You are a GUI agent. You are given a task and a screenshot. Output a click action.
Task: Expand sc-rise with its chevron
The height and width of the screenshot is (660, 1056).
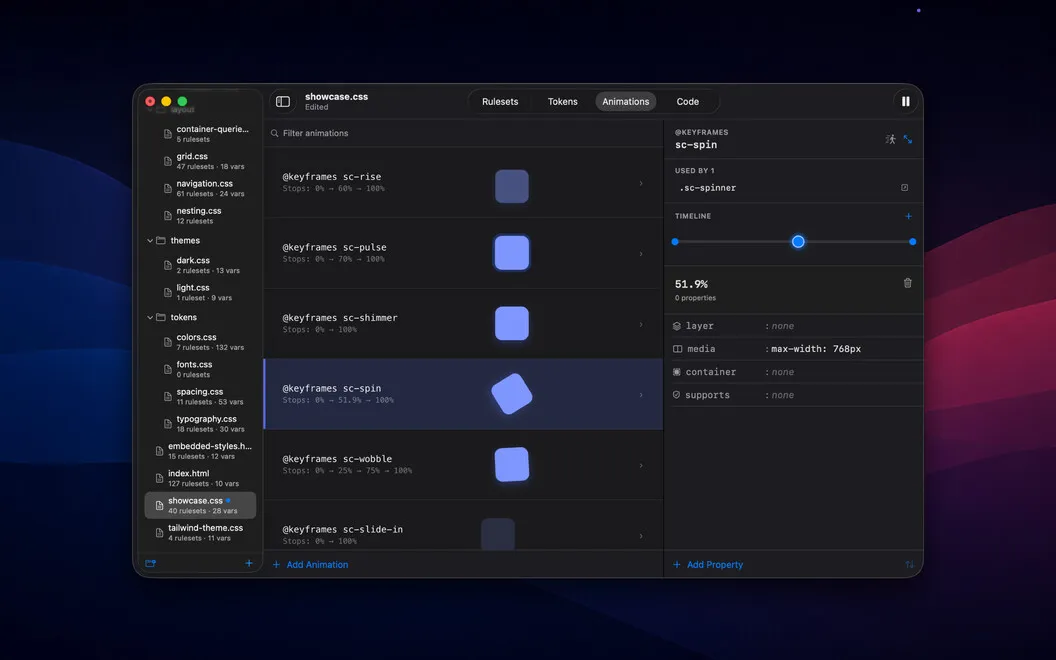click(x=640, y=183)
